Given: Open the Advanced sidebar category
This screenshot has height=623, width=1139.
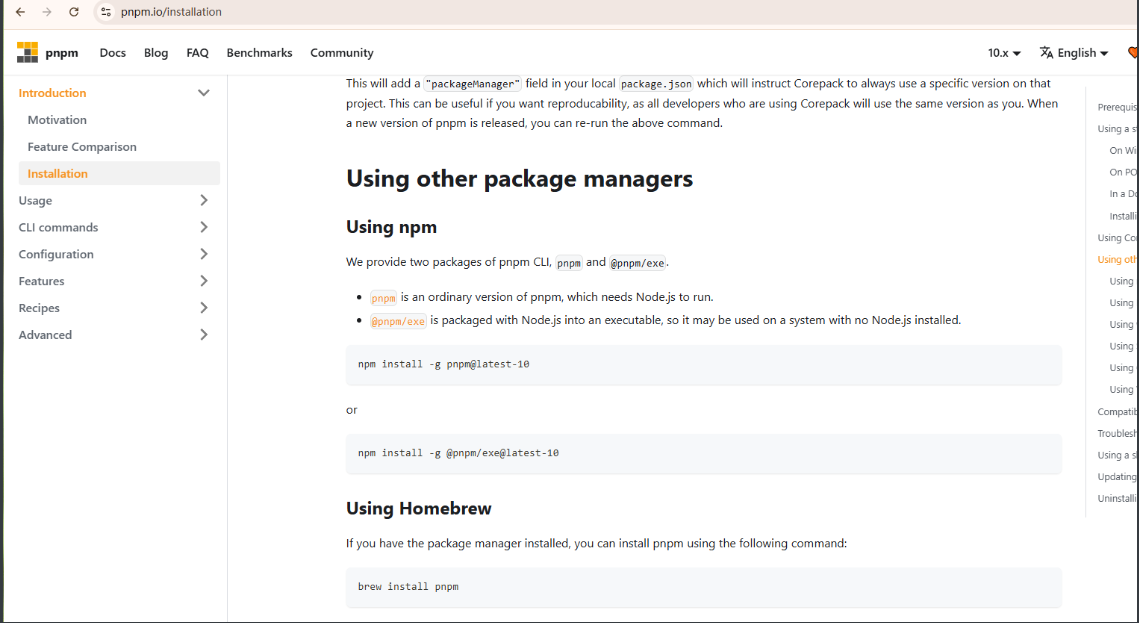Looking at the screenshot, I should [x=45, y=335].
